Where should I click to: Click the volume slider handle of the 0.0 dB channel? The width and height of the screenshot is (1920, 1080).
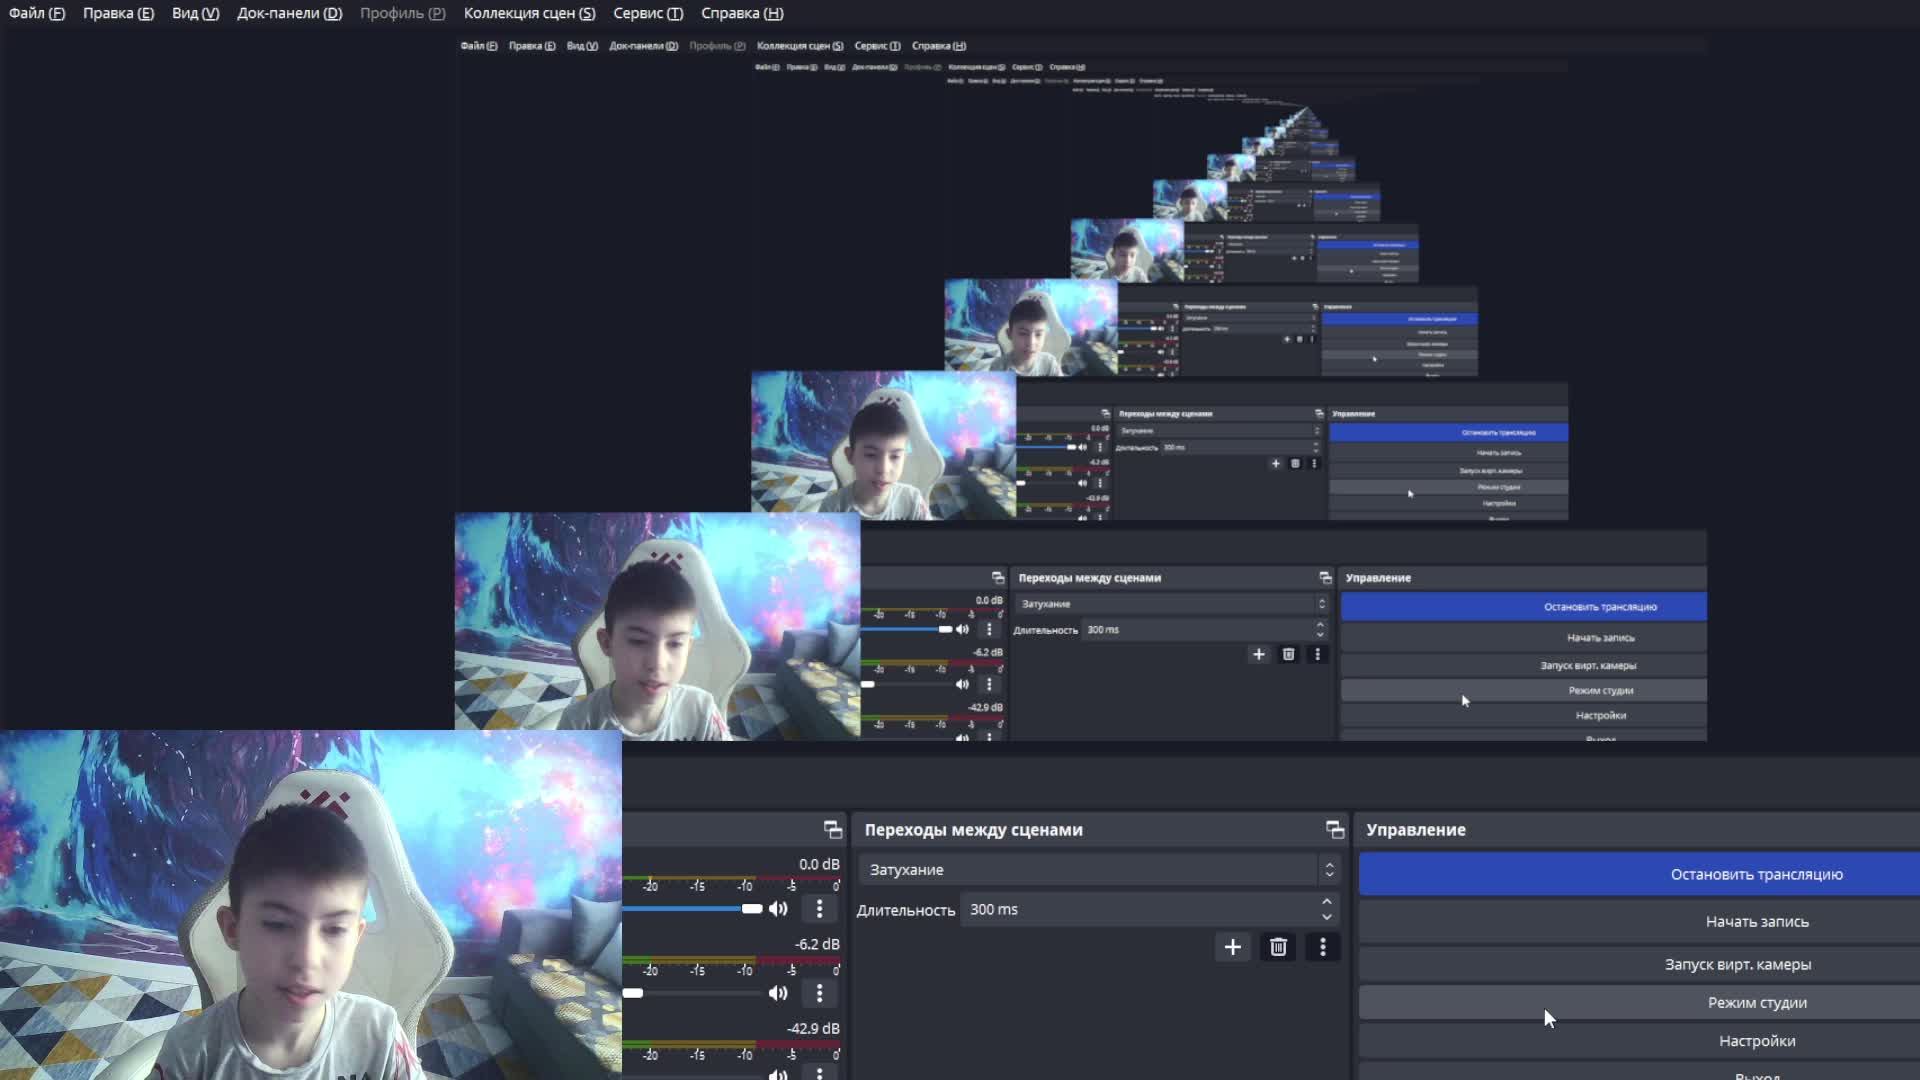[752, 908]
